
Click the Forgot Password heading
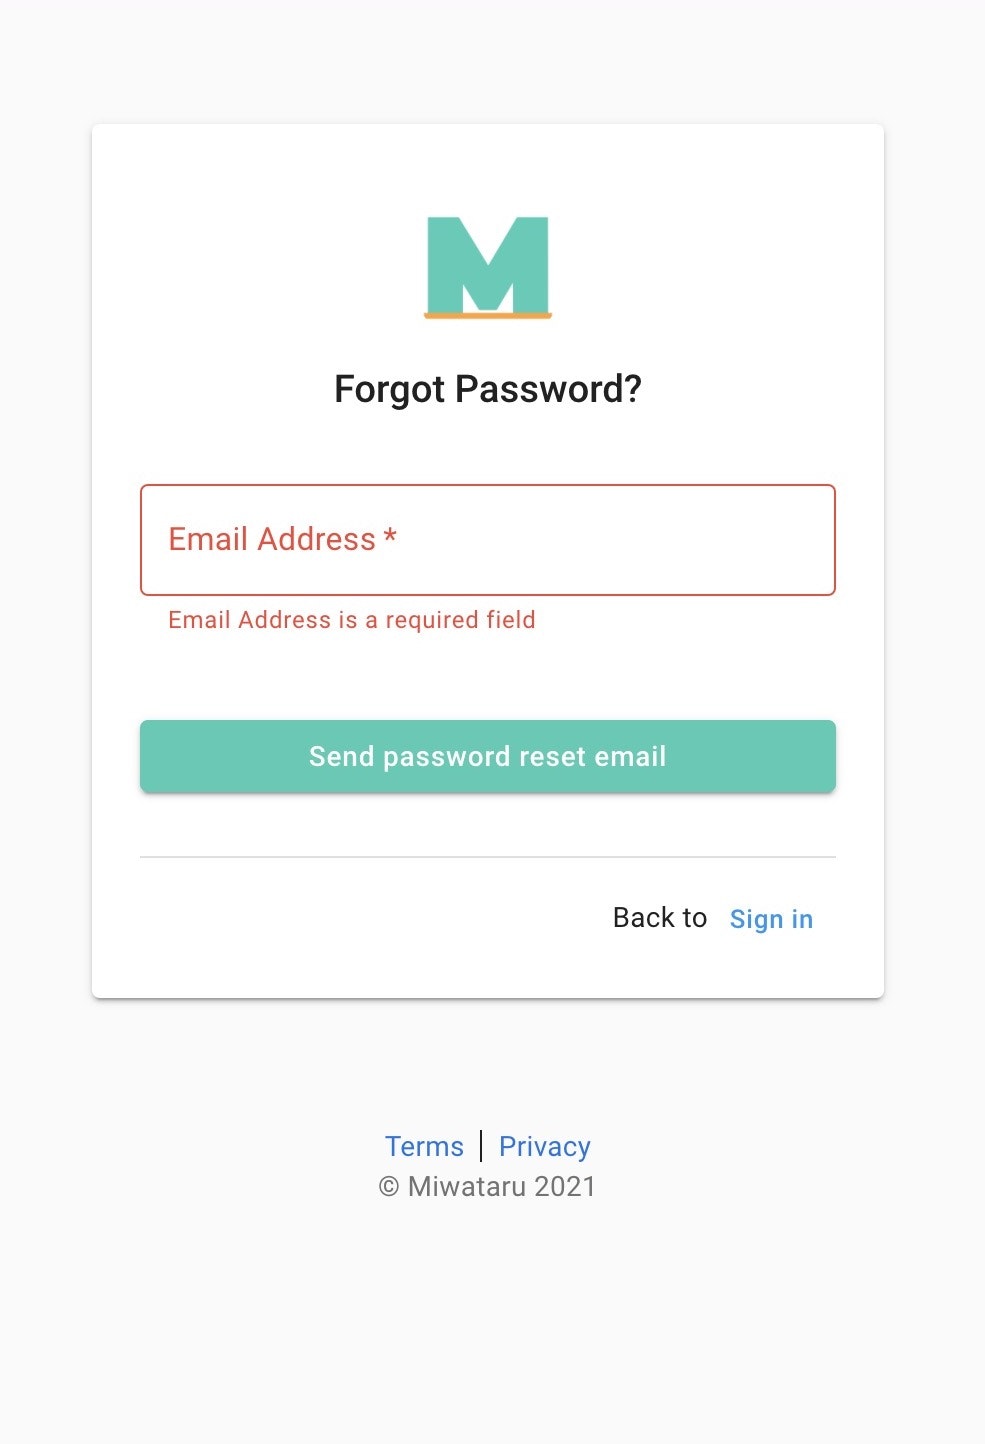tap(488, 388)
